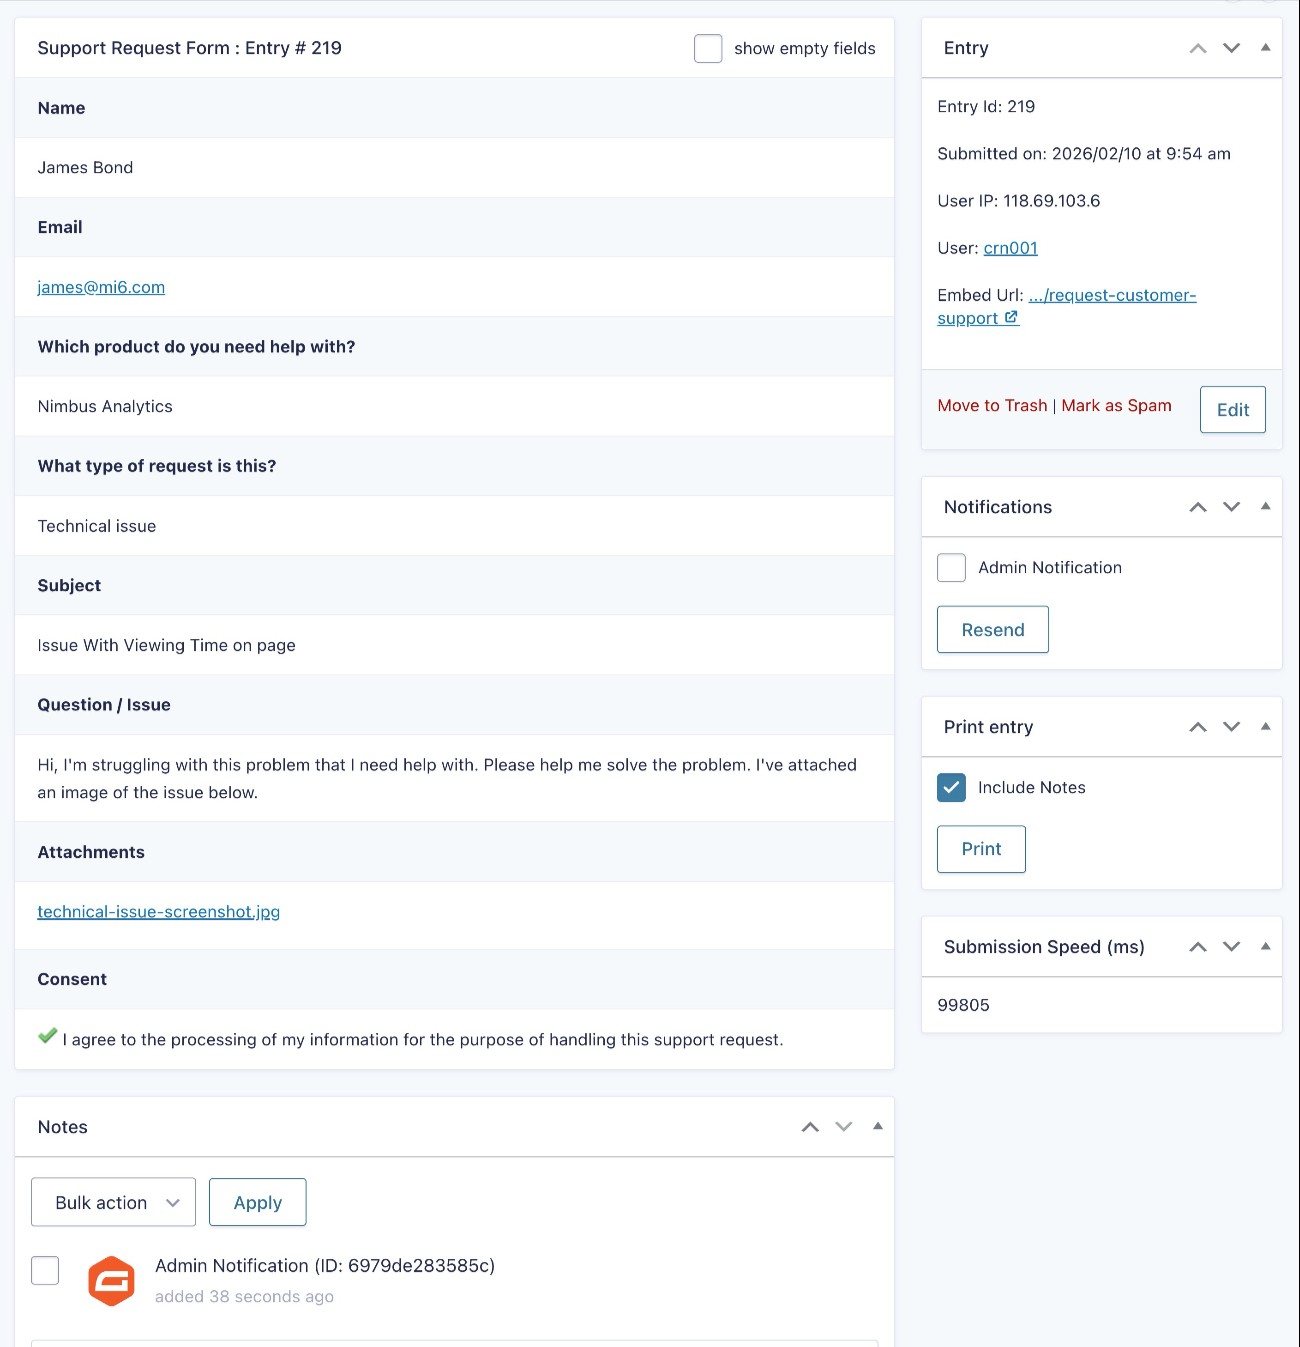Click the Edit button for the entry
1300x1347 pixels.
point(1232,409)
